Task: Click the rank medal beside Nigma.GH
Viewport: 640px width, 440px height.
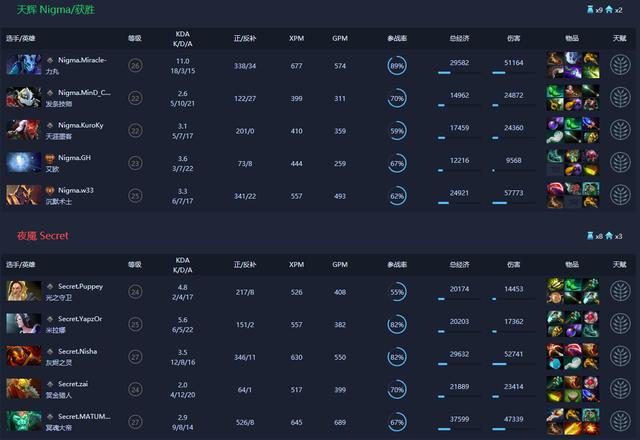Action: [50, 158]
